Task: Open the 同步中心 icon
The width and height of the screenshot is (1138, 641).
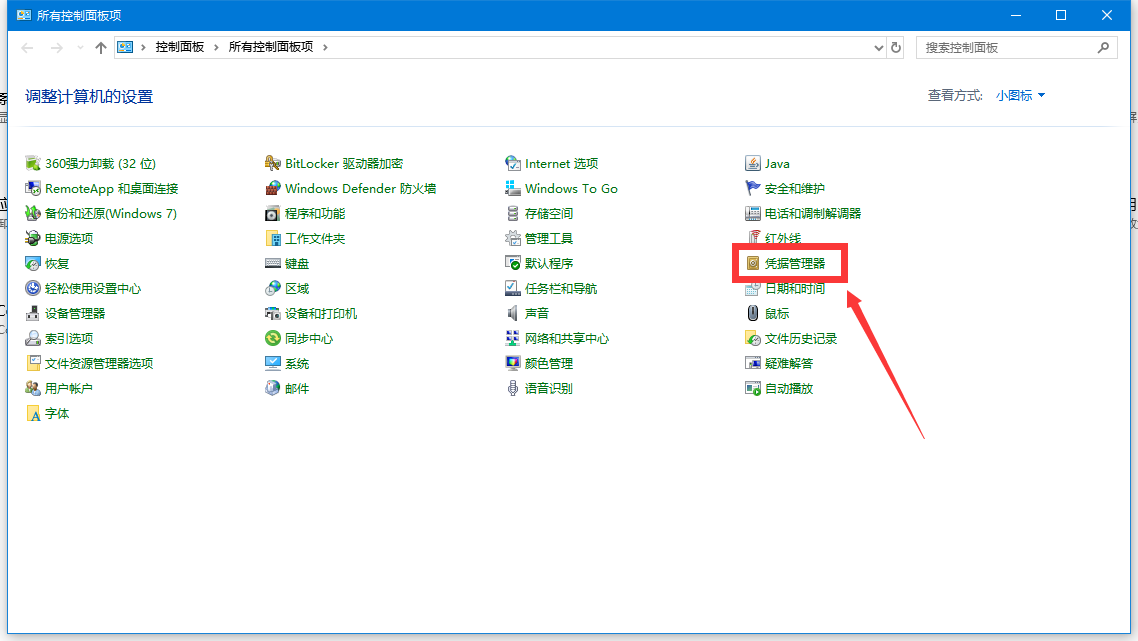Action: [x=273, y=338]
